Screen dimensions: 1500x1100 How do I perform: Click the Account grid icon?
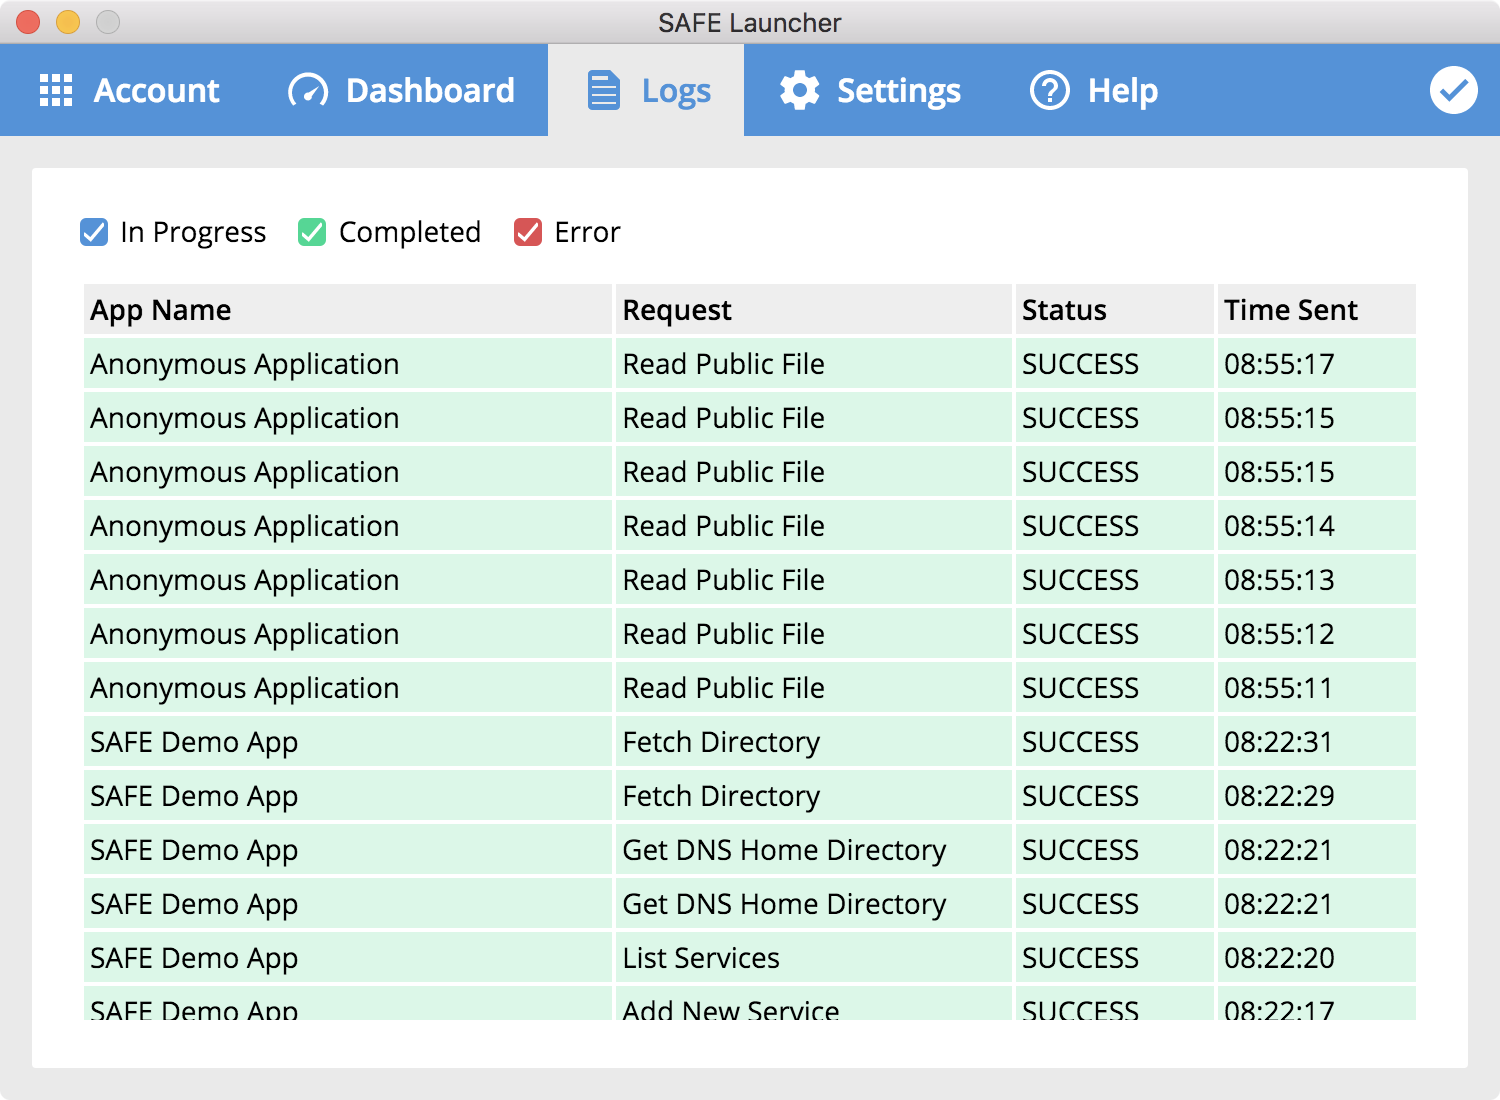coord(56,90)
